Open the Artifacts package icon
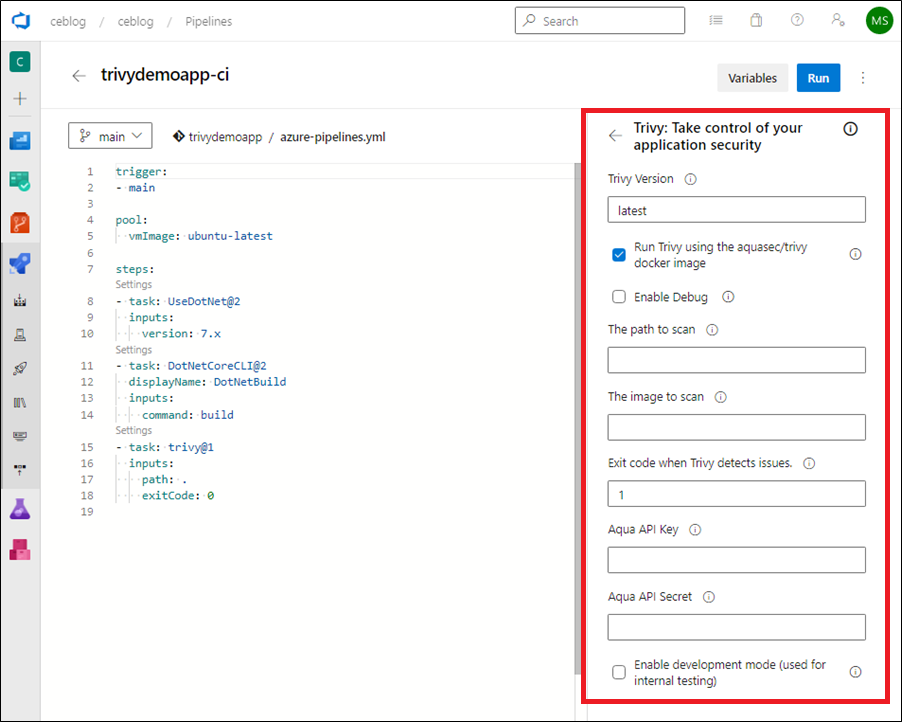 point(20,550)
